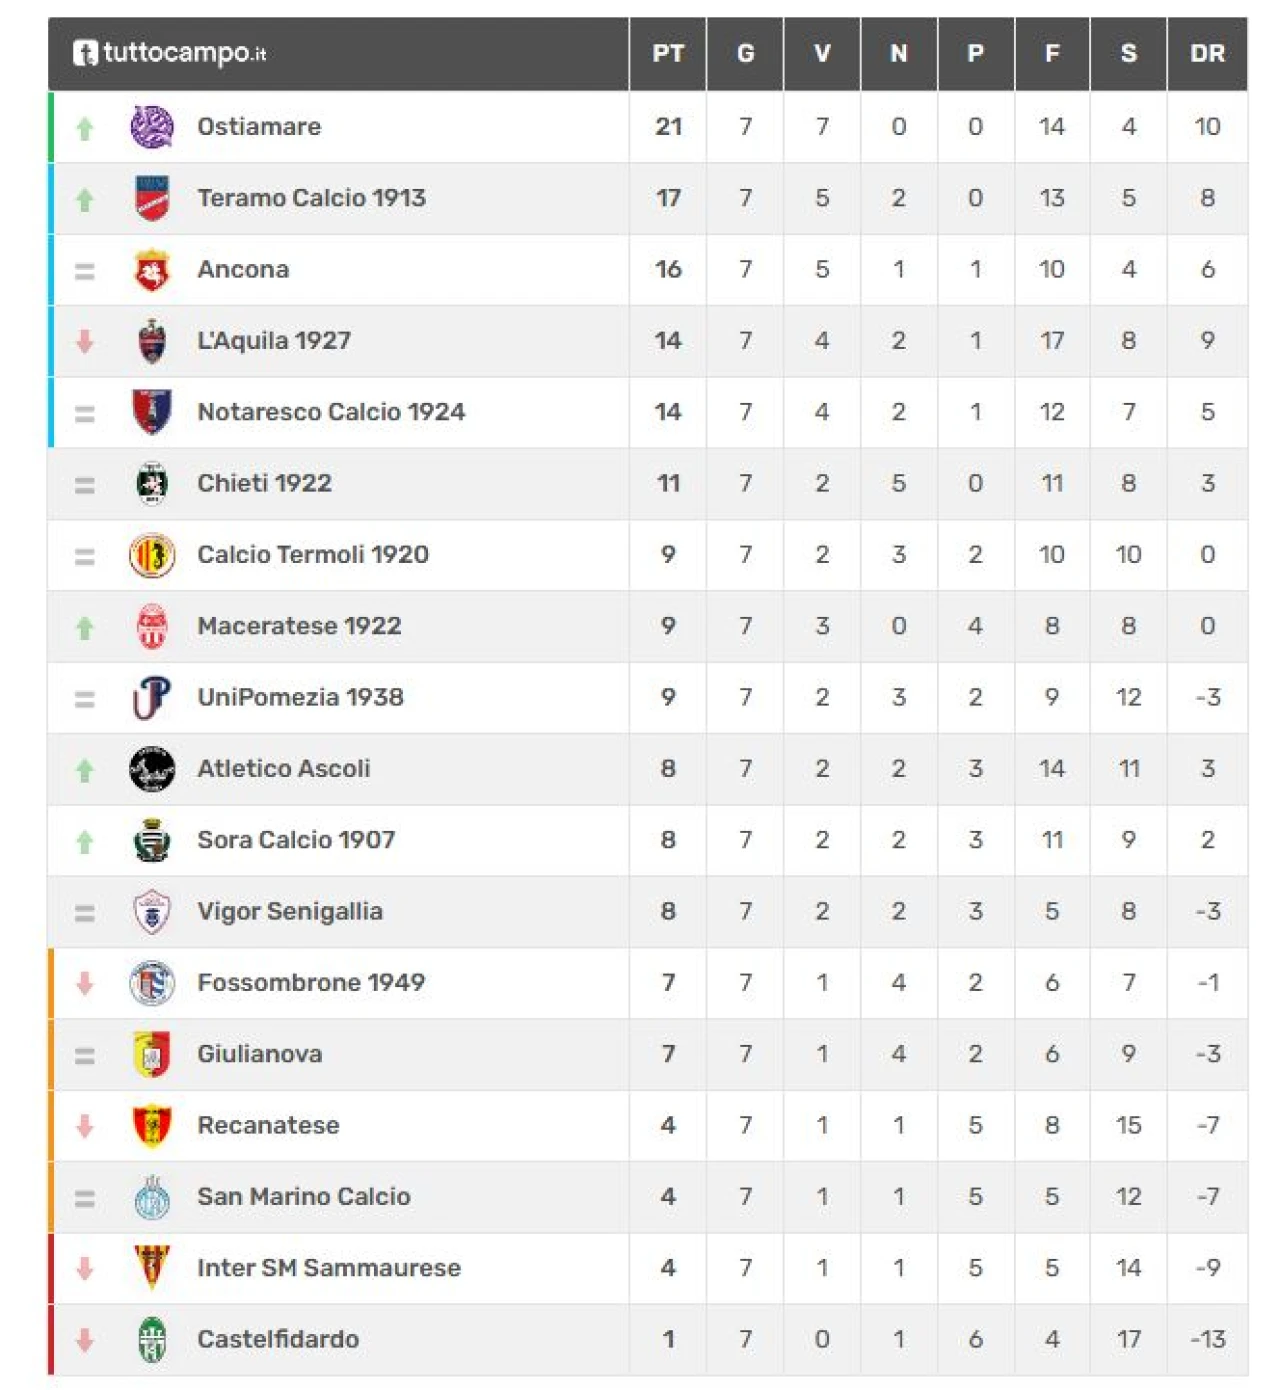Open Chieti 1922 team page
The width and height of the screenshot is (1280, 1390).
pyautogui.click(x=264, y=484)
